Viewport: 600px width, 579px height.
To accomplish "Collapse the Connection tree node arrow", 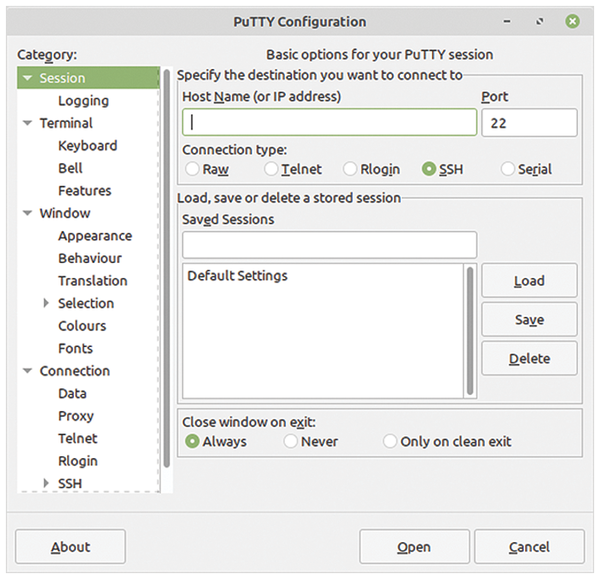I will (27, 371).
